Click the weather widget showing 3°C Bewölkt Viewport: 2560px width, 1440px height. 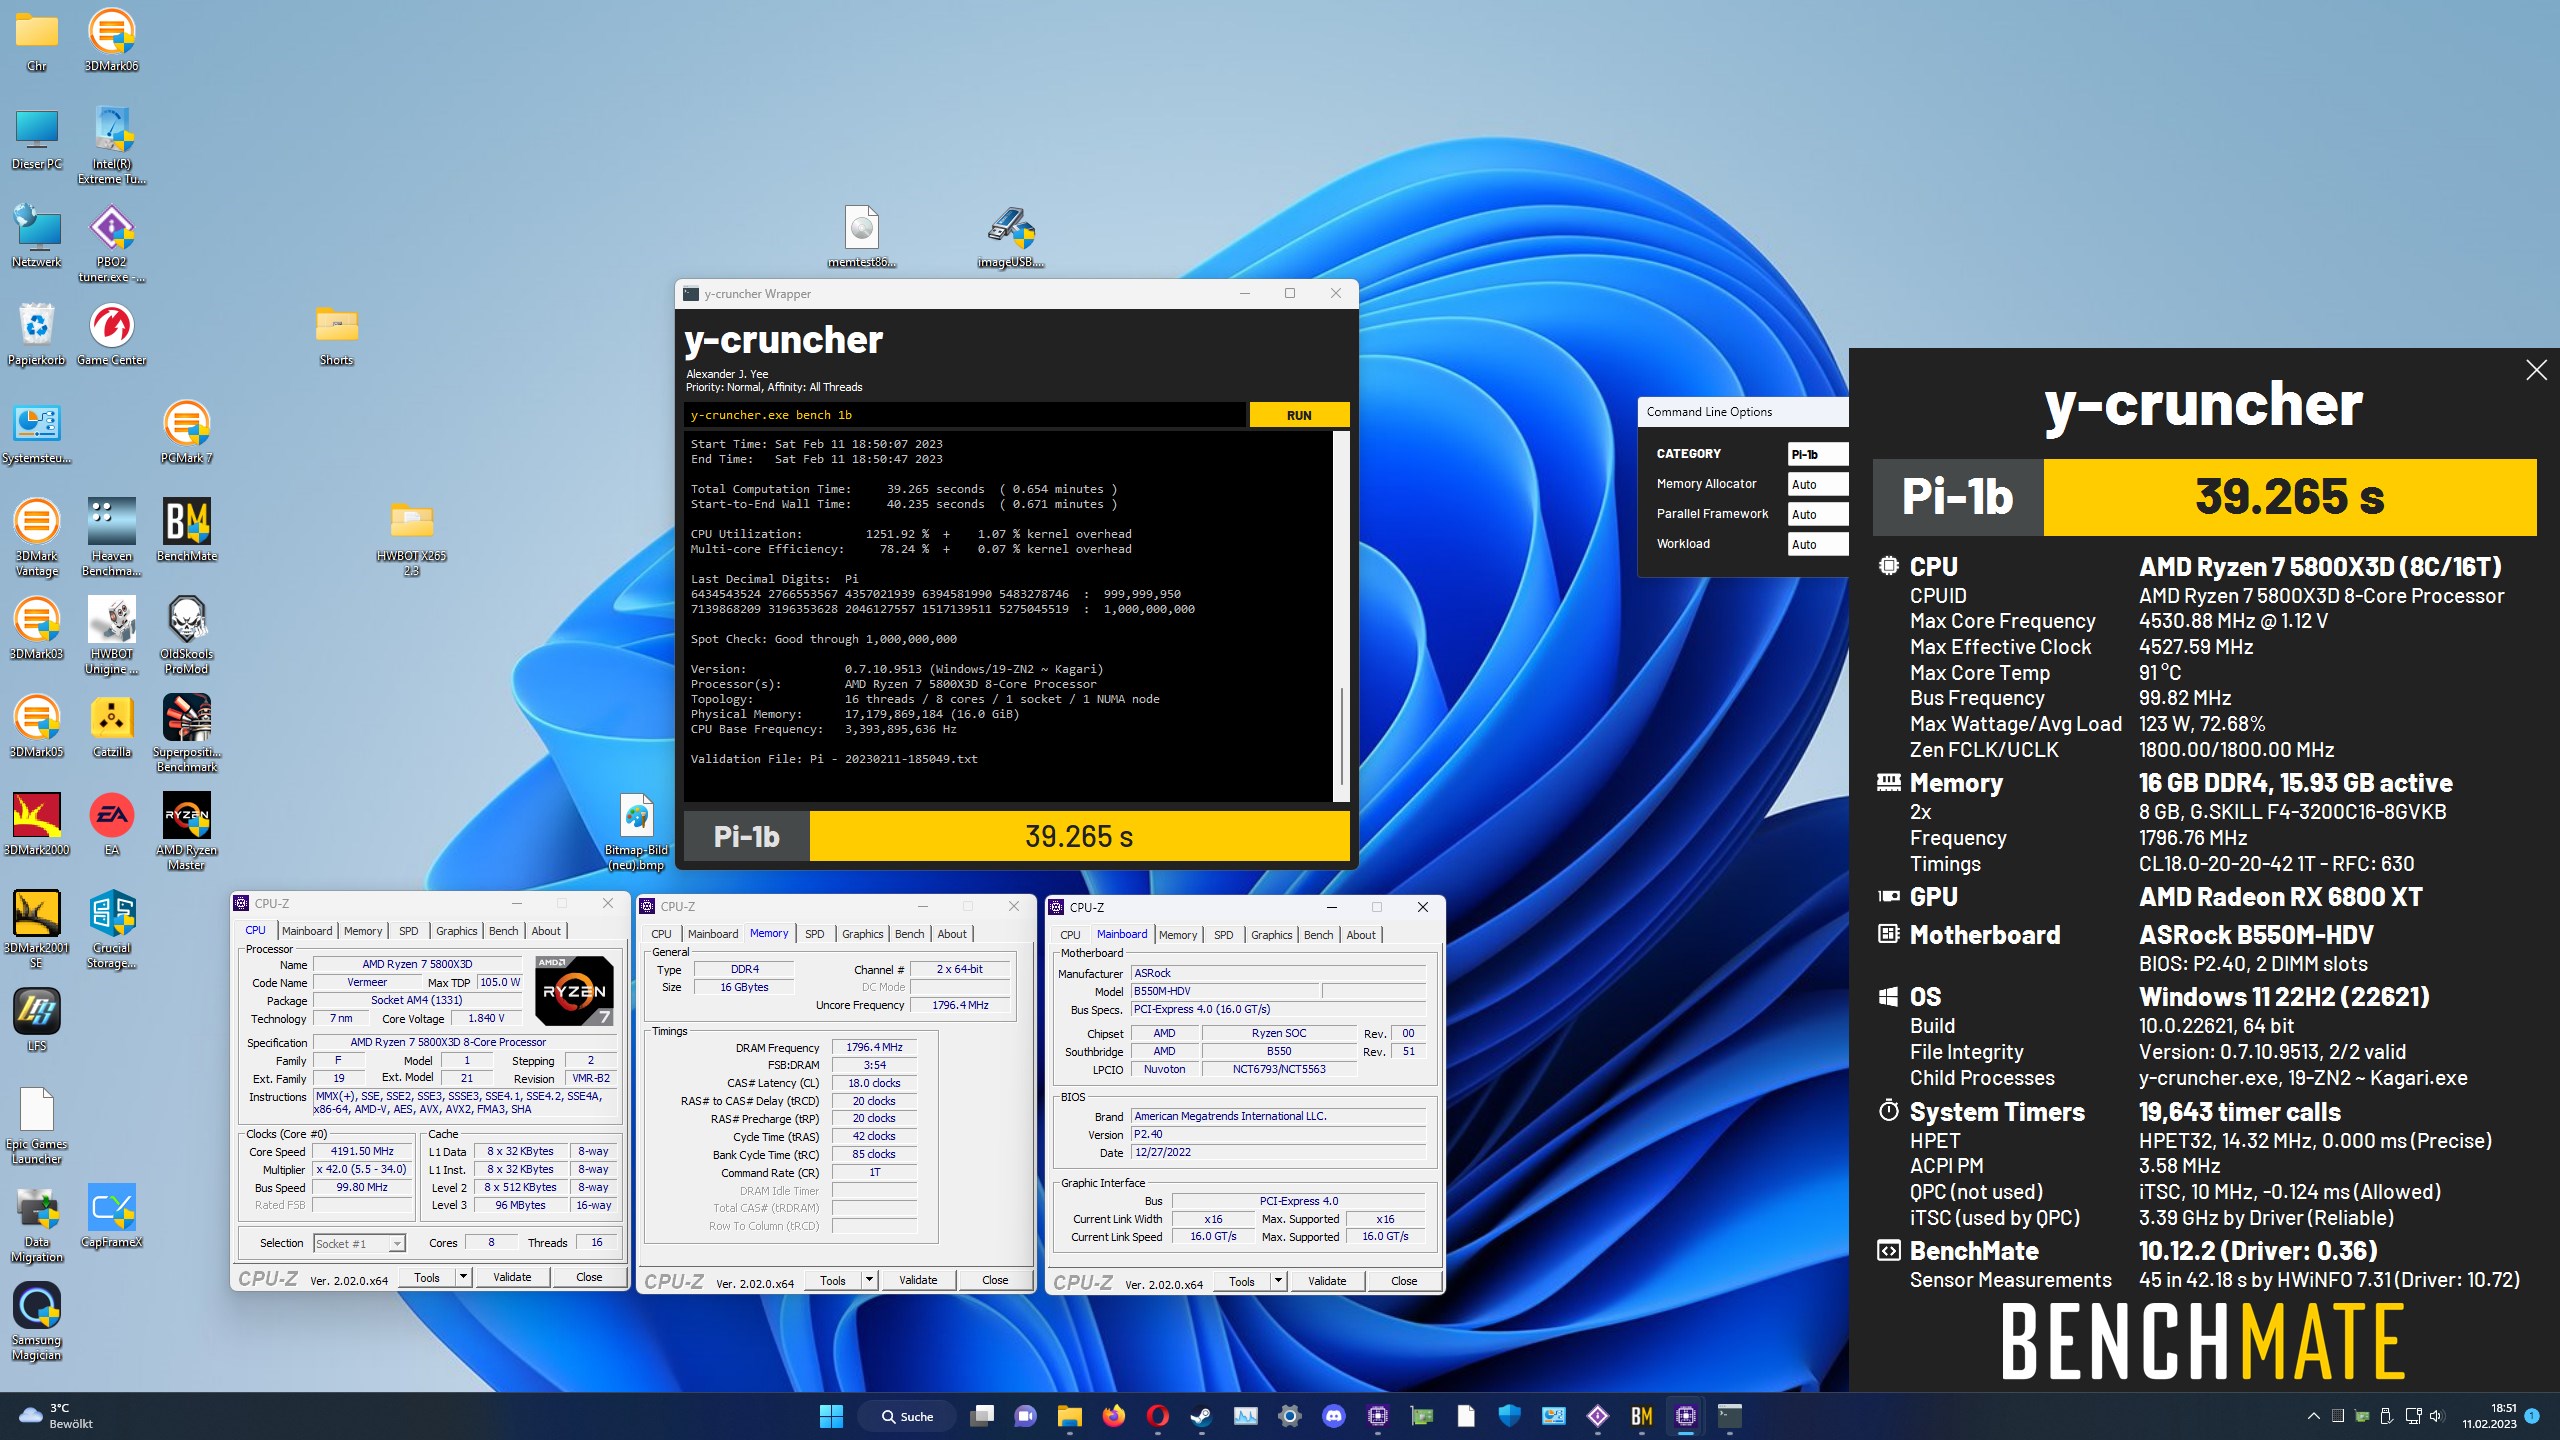[57, 1416]
